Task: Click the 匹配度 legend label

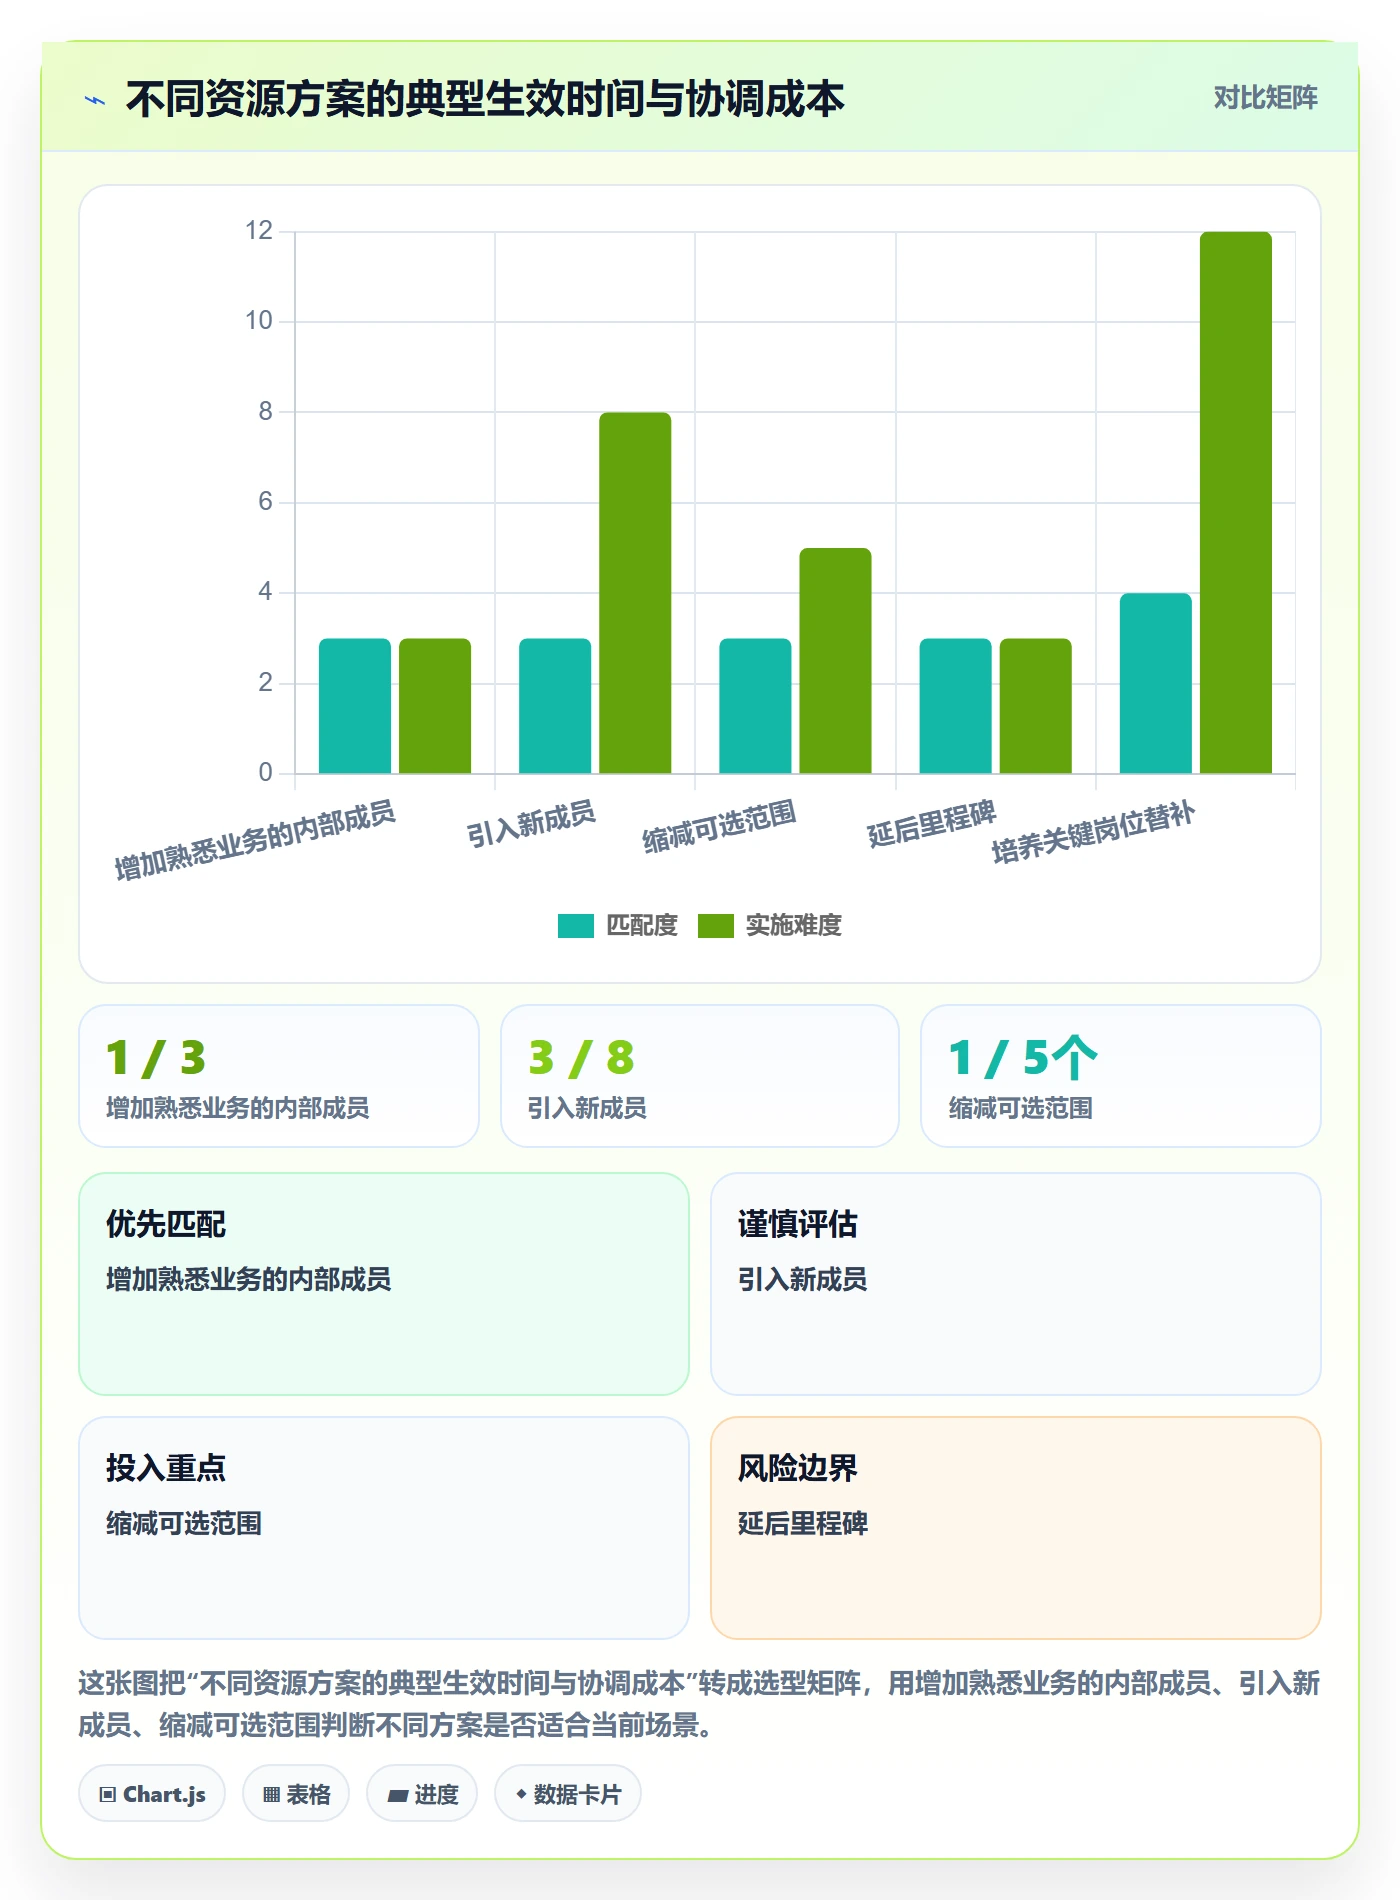Action: click(642, 926)
